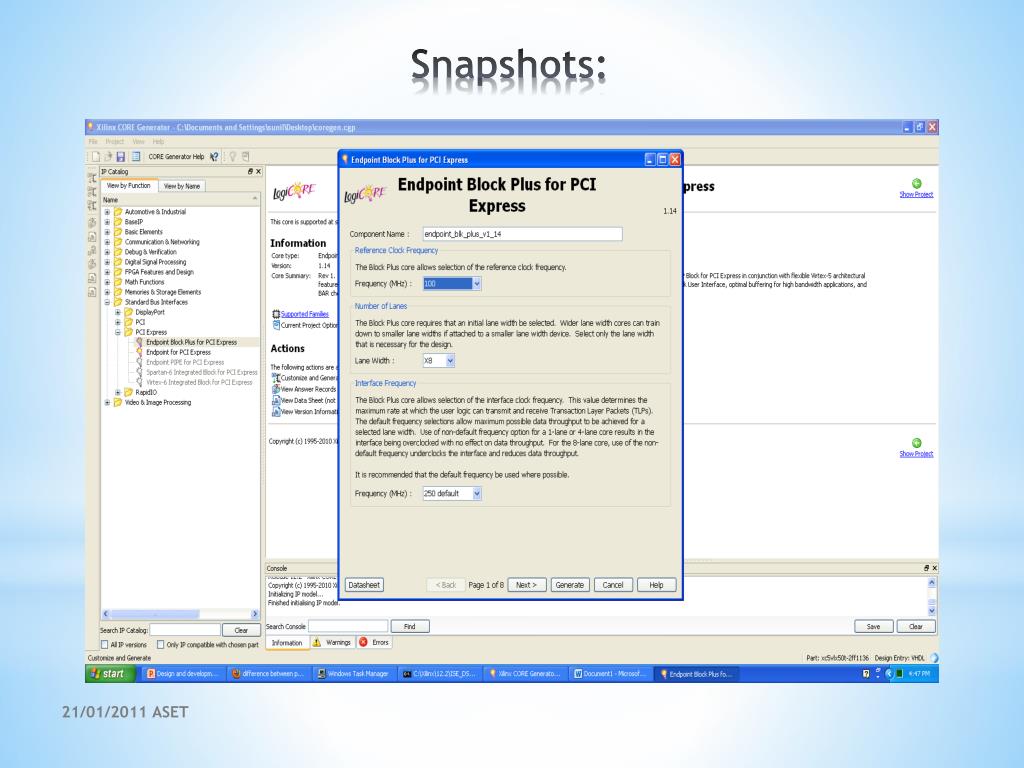
Task: Click the What's This help pointer icon
Action: point(214,157)
